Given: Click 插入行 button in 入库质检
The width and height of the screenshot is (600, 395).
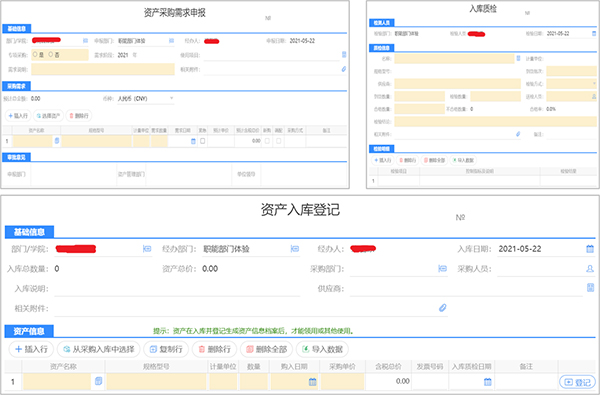Looking at the screenshot, I should click(x=382, y=160).
